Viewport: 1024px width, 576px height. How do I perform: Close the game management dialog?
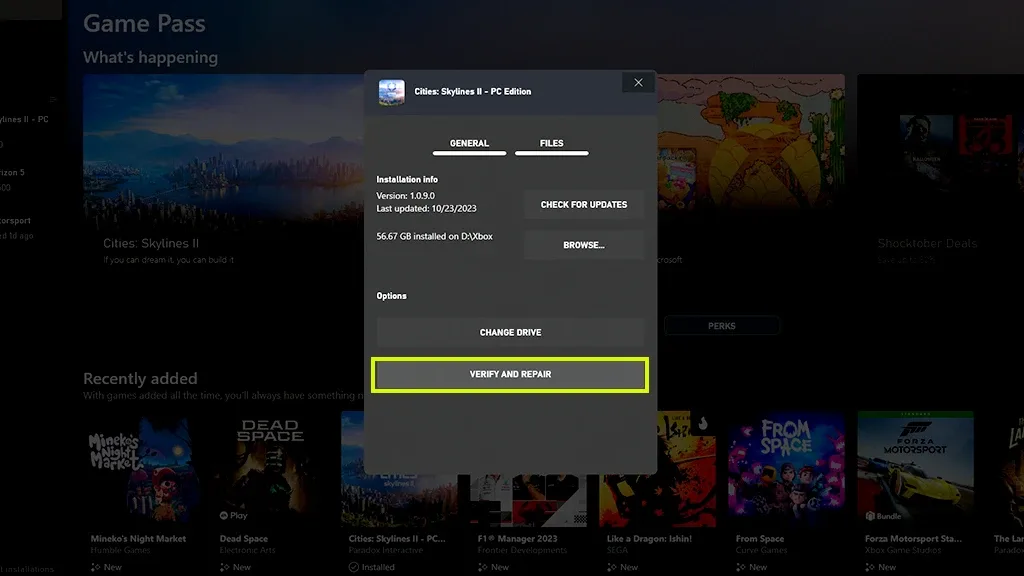(638, 83)
